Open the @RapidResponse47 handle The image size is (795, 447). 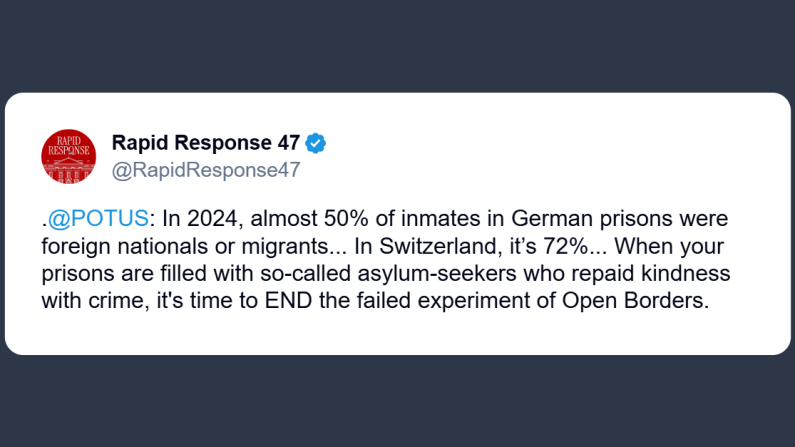(x=206, y=170)
